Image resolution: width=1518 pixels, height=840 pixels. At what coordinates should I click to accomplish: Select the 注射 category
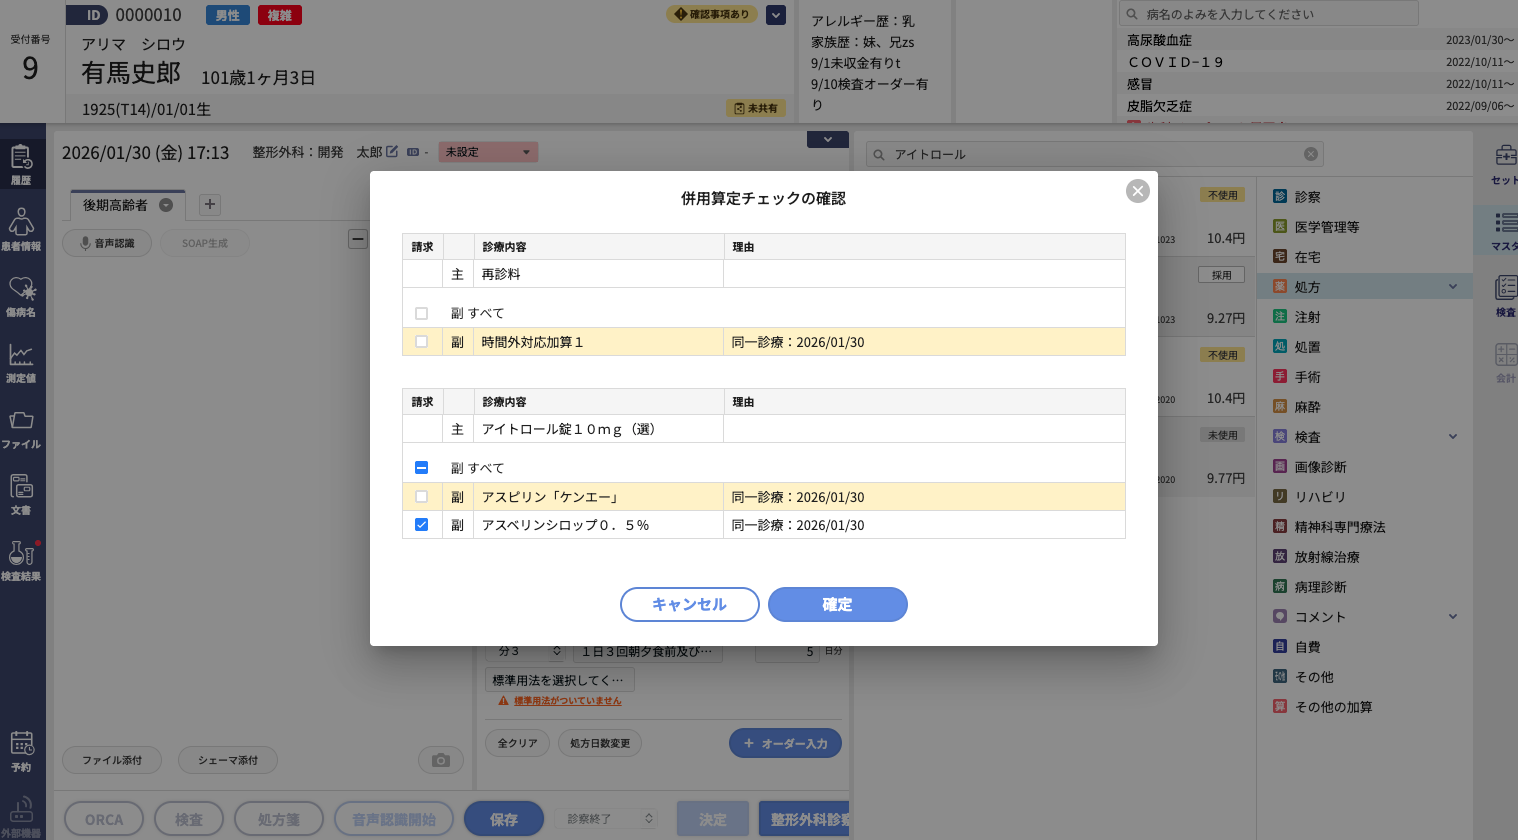point(1365,317)
